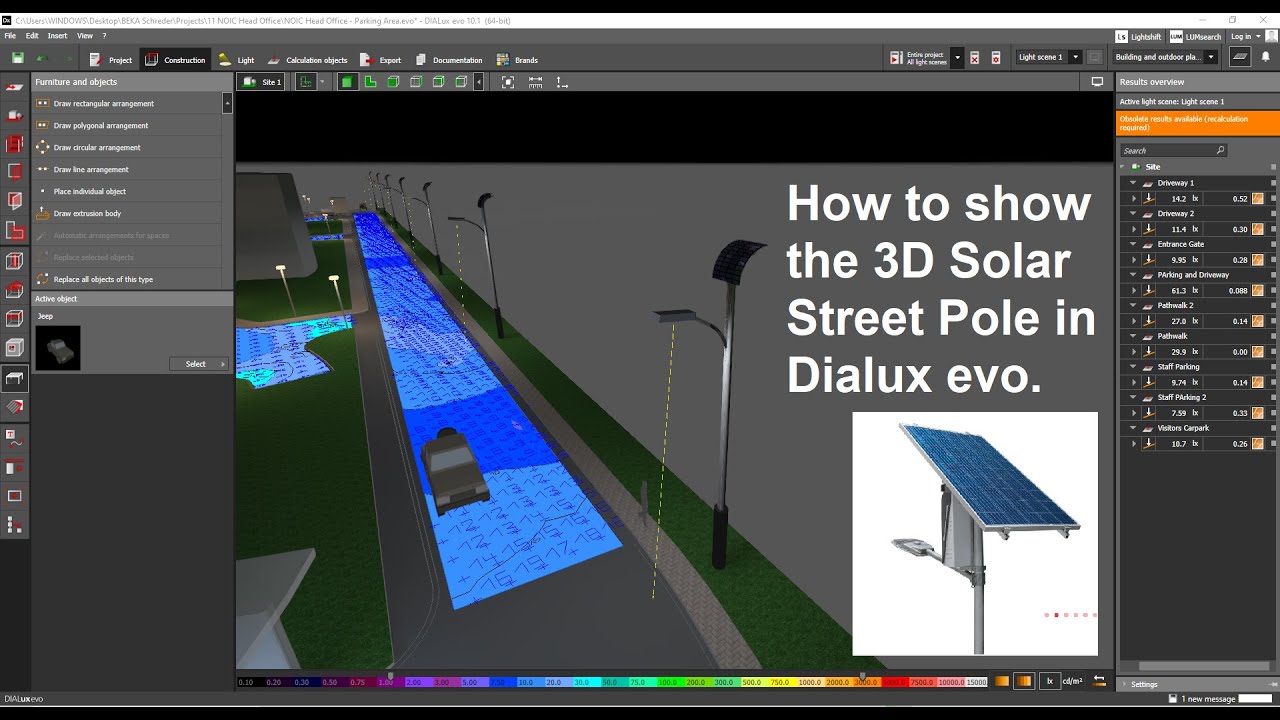1280x720 pixels.
Task: Collapse the Driveway 1 result group
Action: click(1133, 183)
